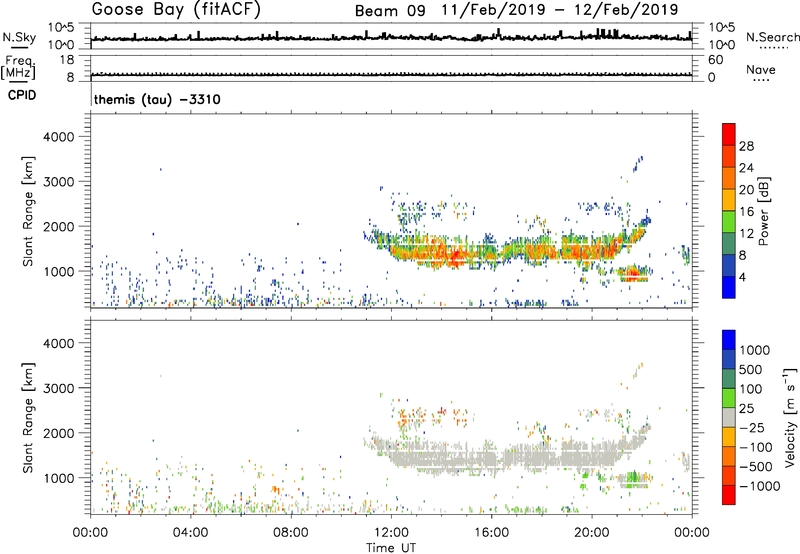
Task: Click the frequency trace line in Freq panel
Action: point(391,75)
